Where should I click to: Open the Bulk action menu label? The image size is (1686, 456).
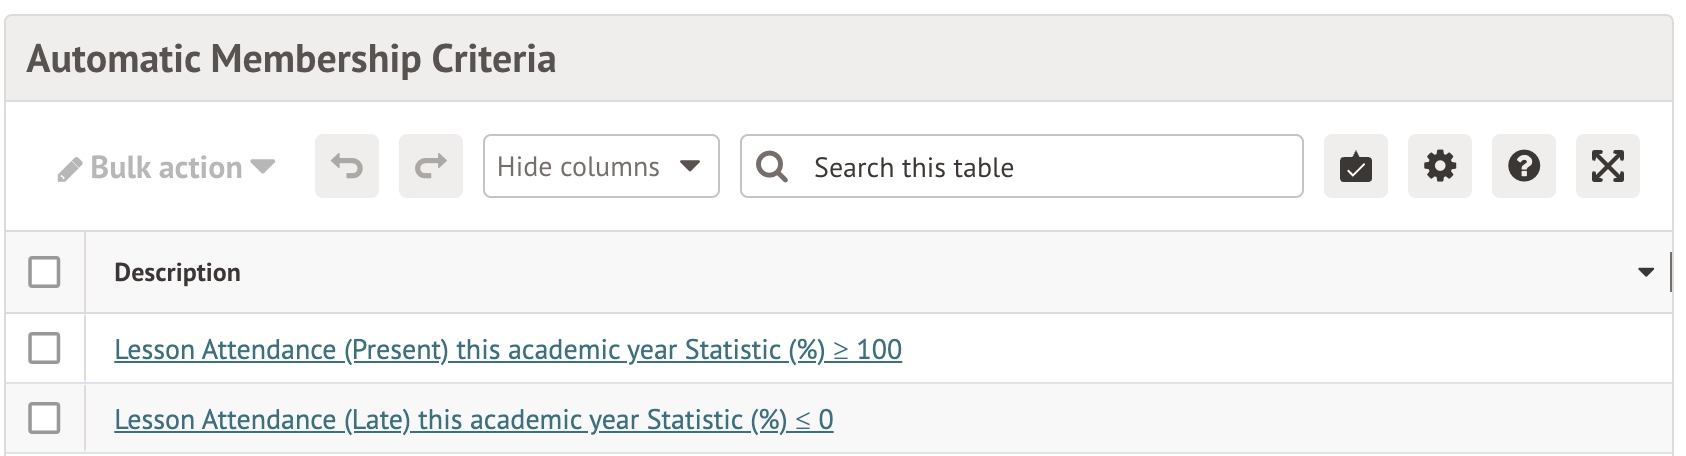tap(166, 167)
